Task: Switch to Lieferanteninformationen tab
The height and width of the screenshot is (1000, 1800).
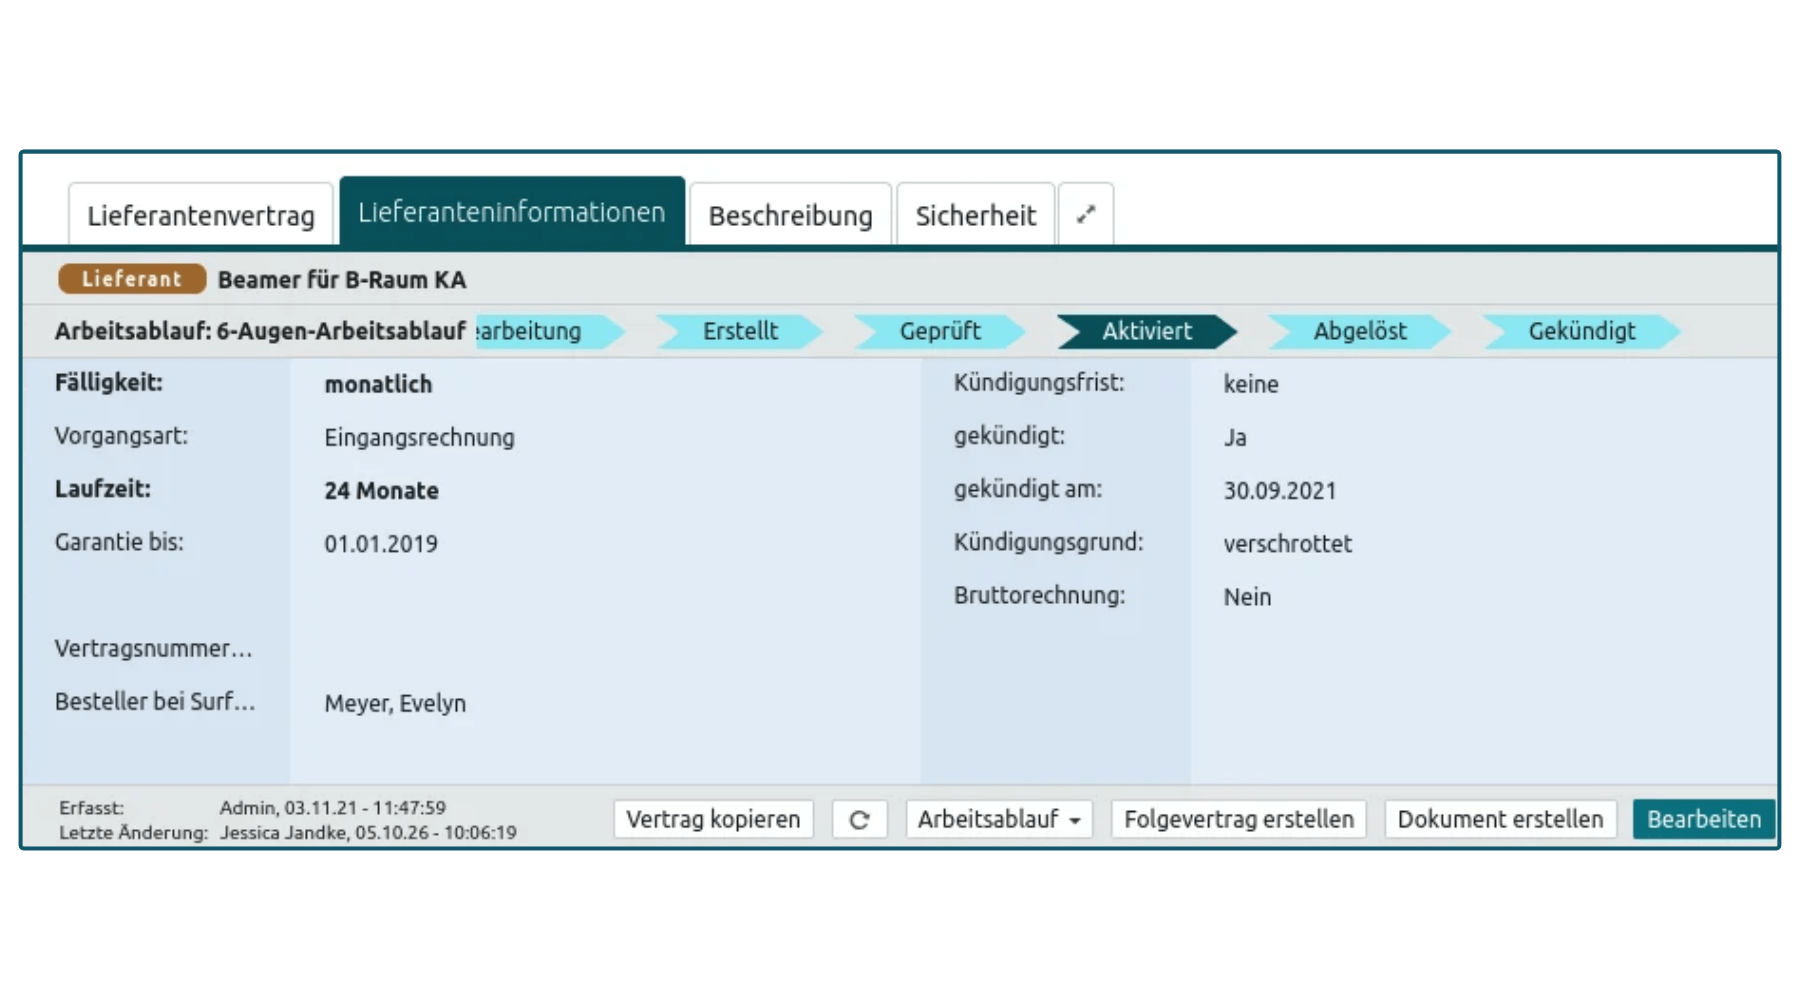Action: pyautogui.click(x=512, y=212)
